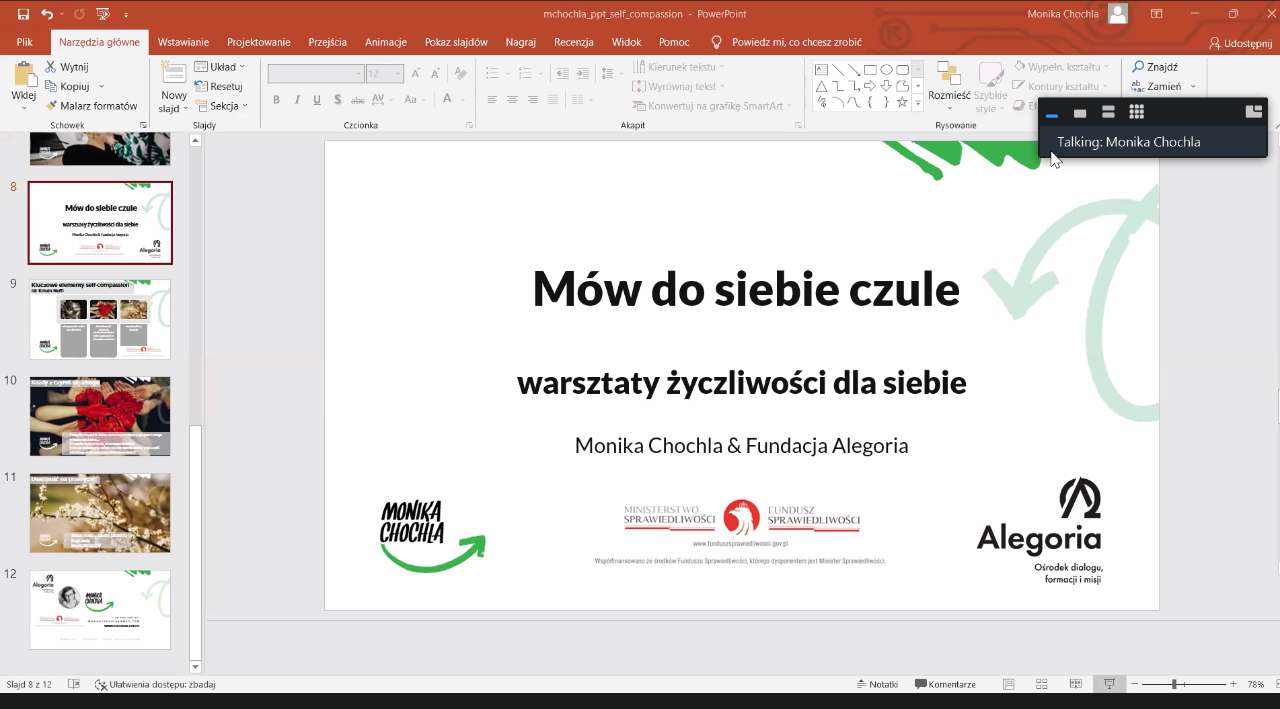Screen dimensions: 1280x709
Task: Open the Wstawianie ribbon tab
Action: click(x=183, y=42)
